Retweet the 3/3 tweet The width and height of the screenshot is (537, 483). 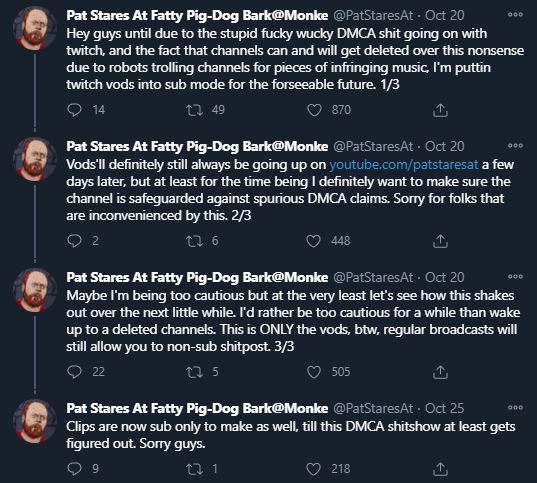point(194,372)
